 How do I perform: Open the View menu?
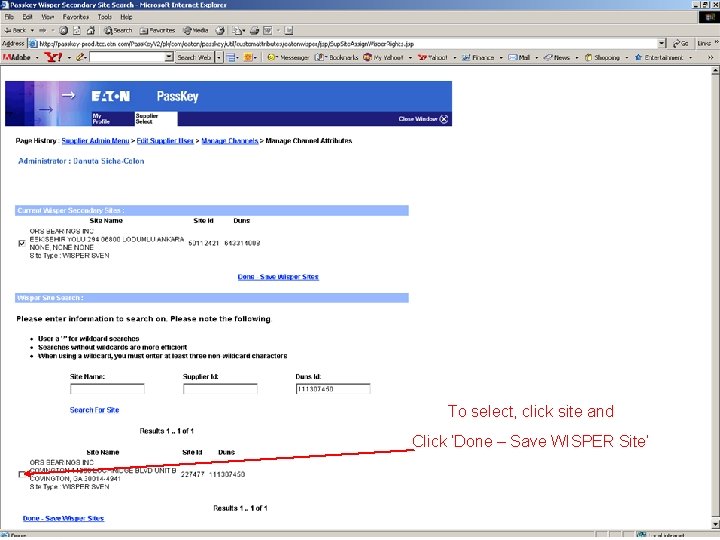pos(48,17)
